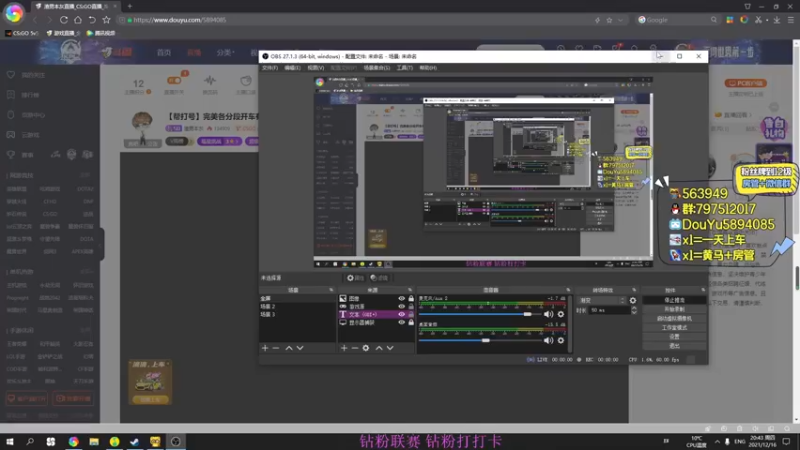
Task: Open OBS File menu
Action: click(x=270, y=68)
